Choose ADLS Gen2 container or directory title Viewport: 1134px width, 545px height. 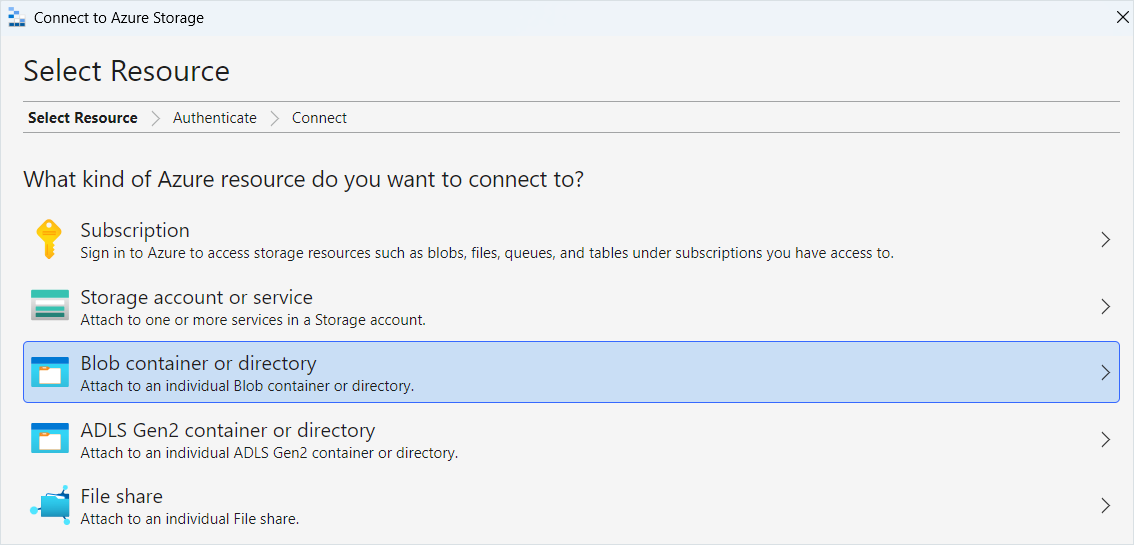(x=228, y=430)
